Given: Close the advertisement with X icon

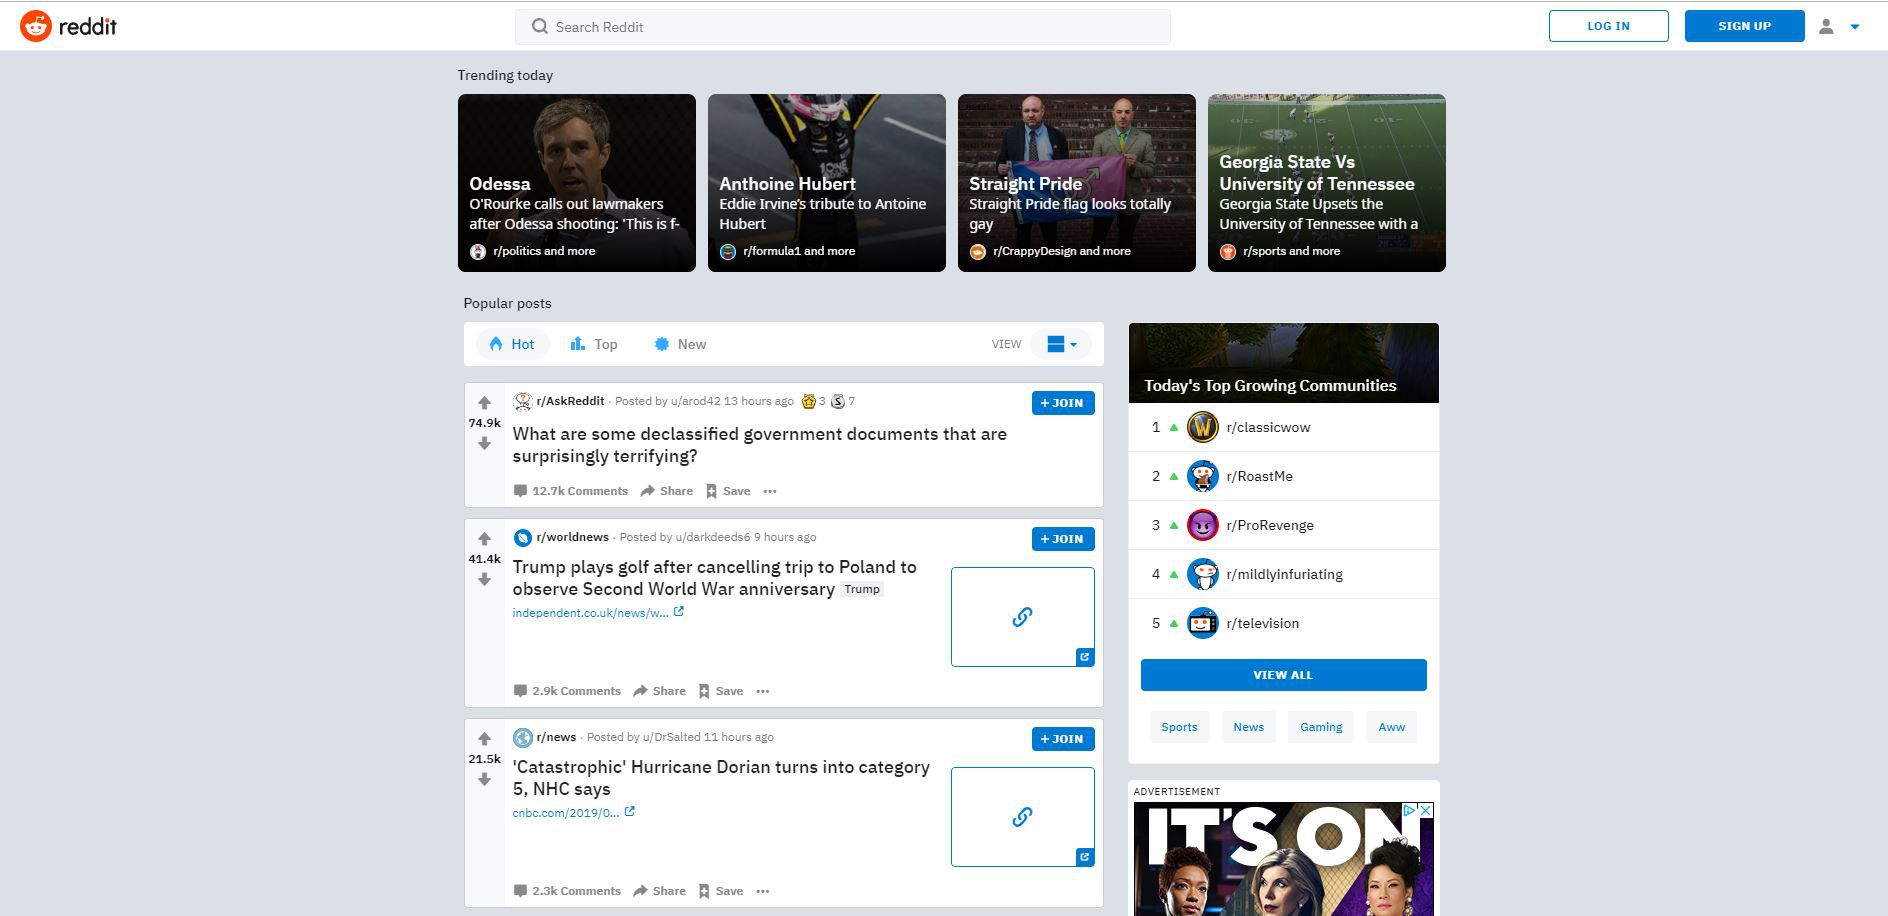Looking at the screenshot, I should pos(1426,810).
